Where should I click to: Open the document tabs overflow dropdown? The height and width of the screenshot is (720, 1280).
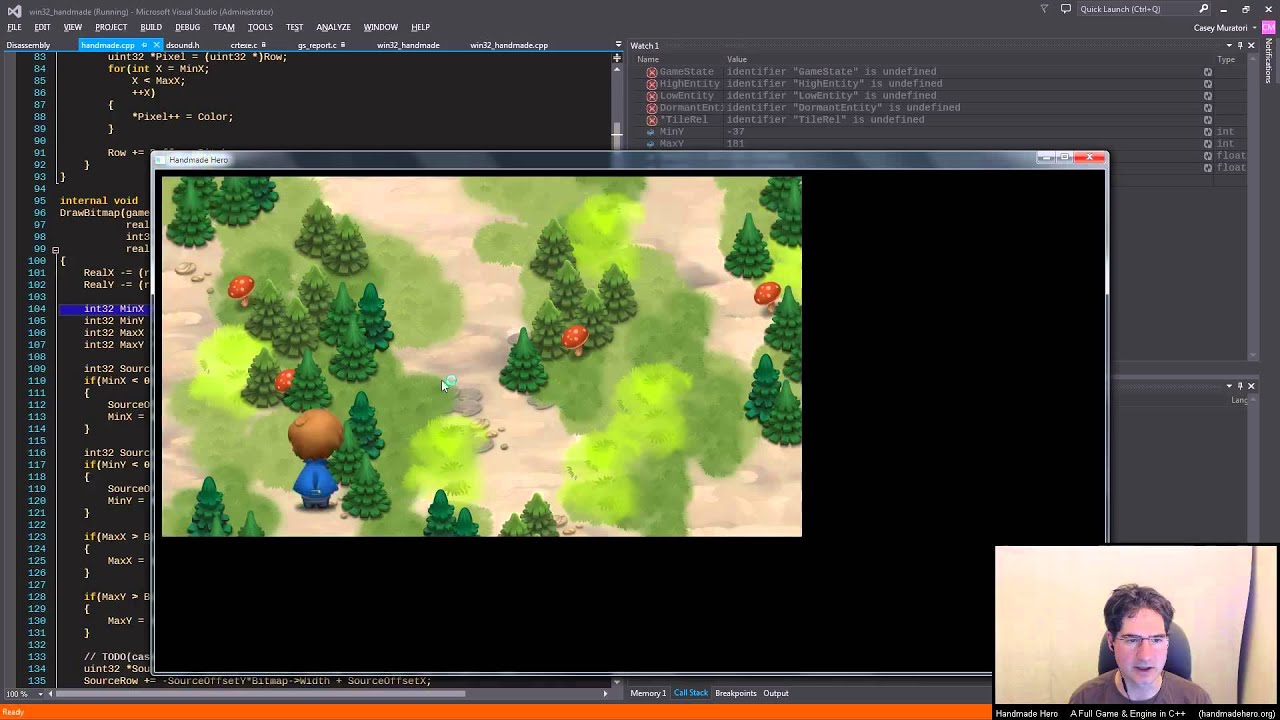617,45
